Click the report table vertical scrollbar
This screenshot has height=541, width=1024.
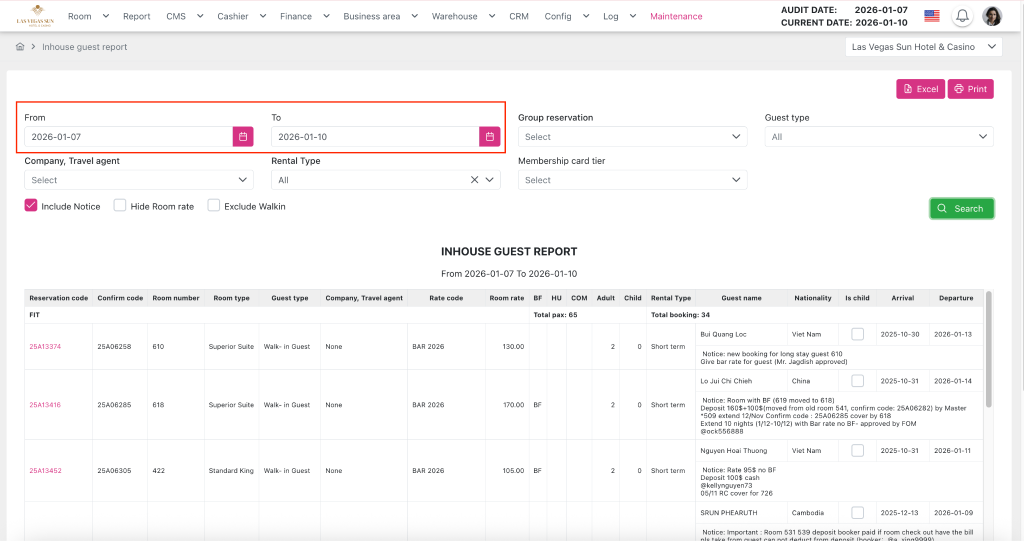(989, 340)
